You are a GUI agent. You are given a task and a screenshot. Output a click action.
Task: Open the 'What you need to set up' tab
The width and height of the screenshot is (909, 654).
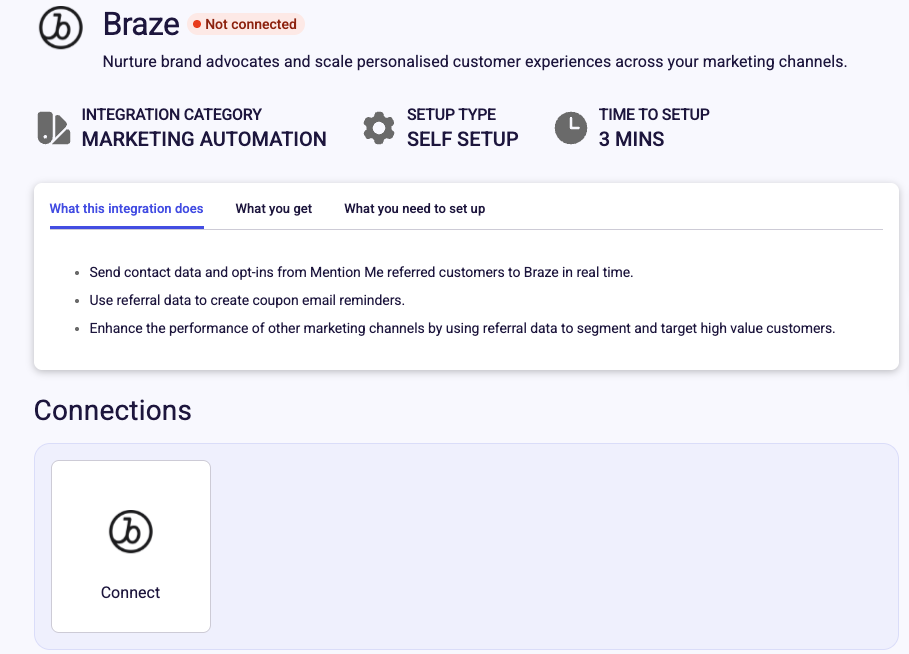(x=414, y=209)
